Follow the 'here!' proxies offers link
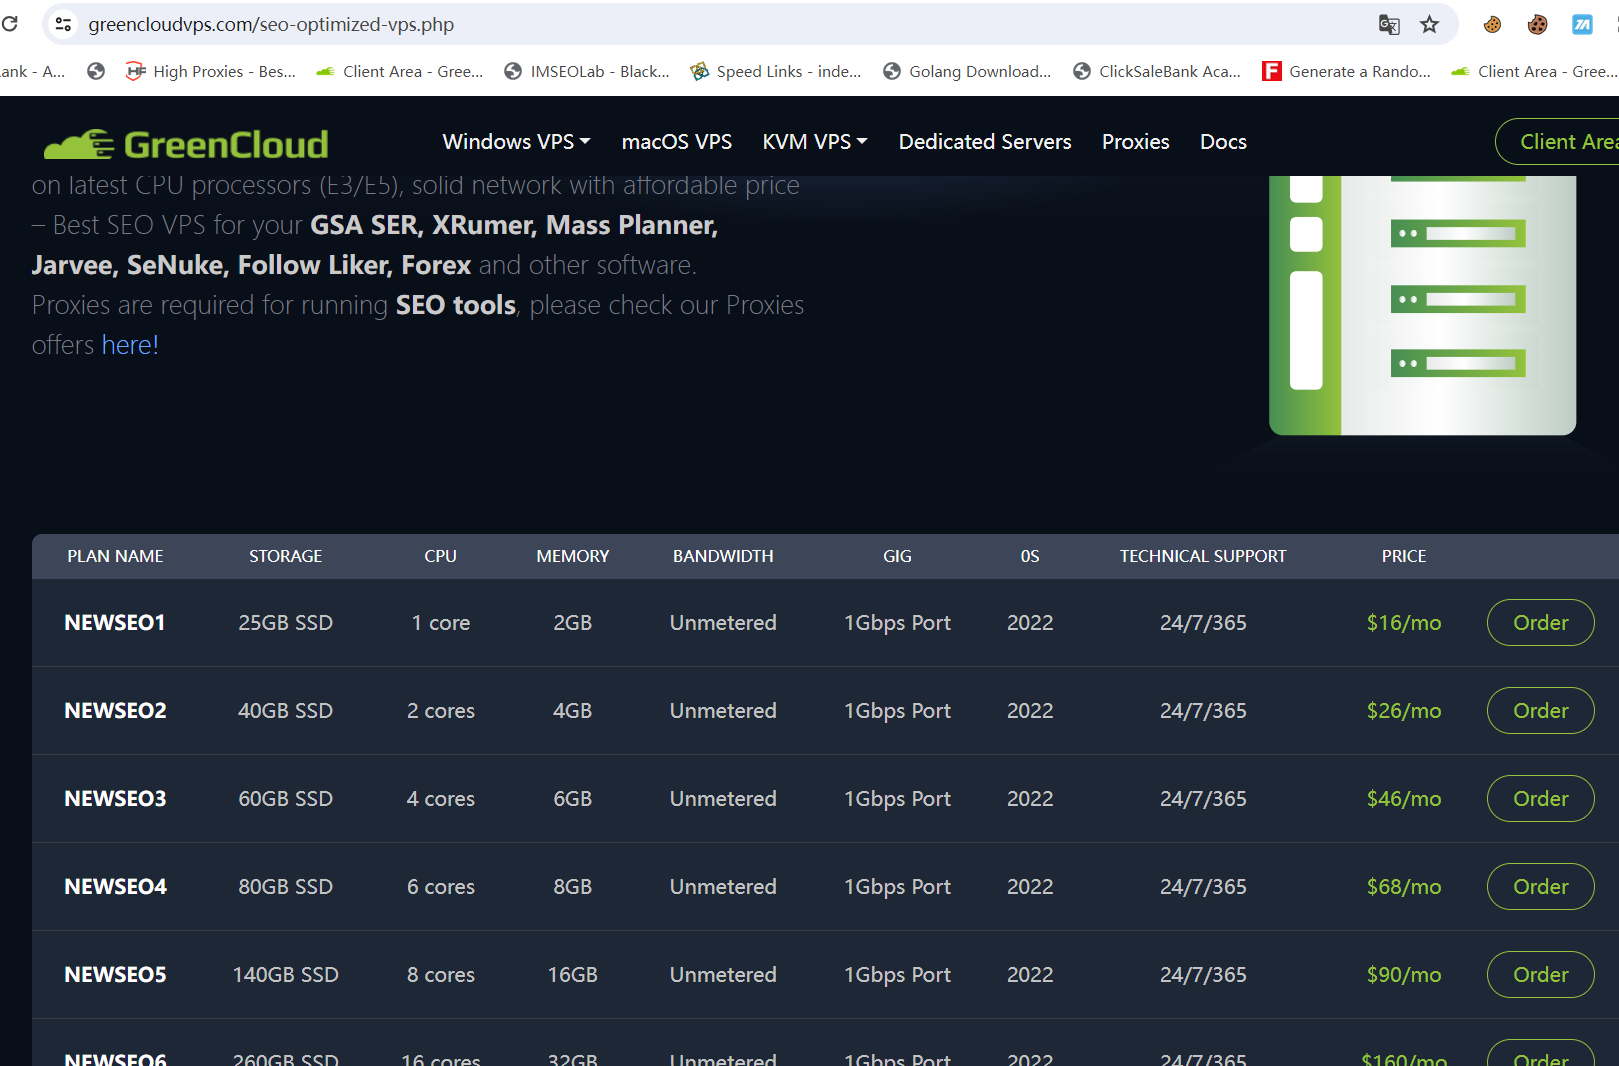This screenshot has height=1066, width=1619. pos(130,345)
